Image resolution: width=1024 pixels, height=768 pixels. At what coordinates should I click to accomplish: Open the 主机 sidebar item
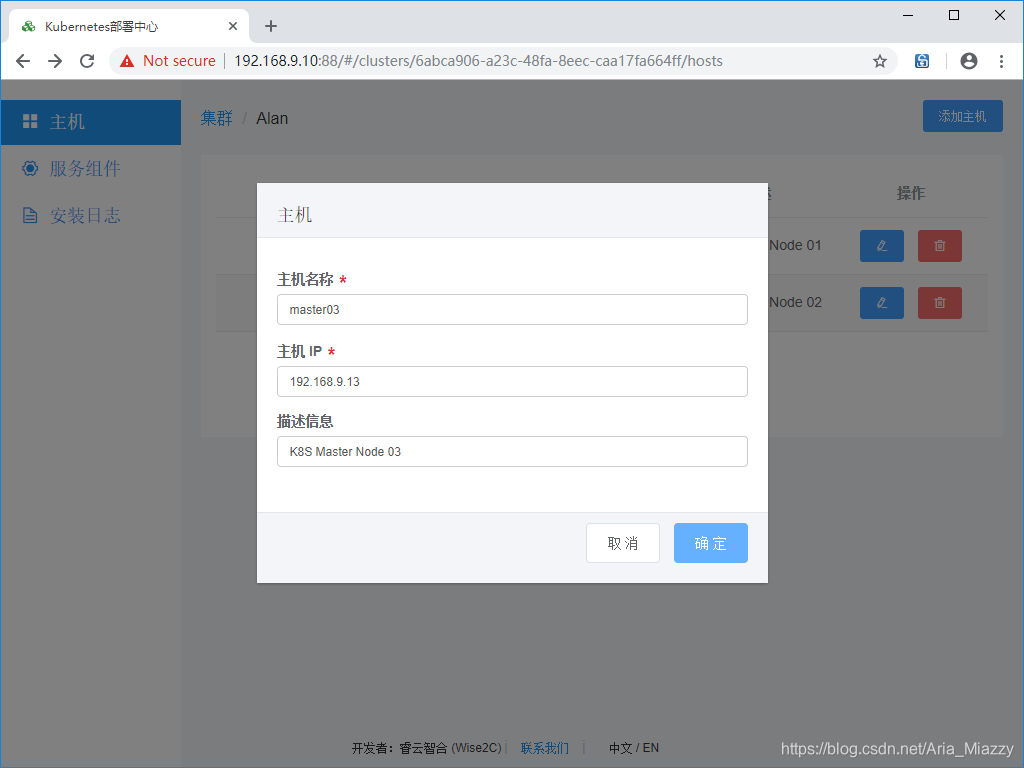91,122
